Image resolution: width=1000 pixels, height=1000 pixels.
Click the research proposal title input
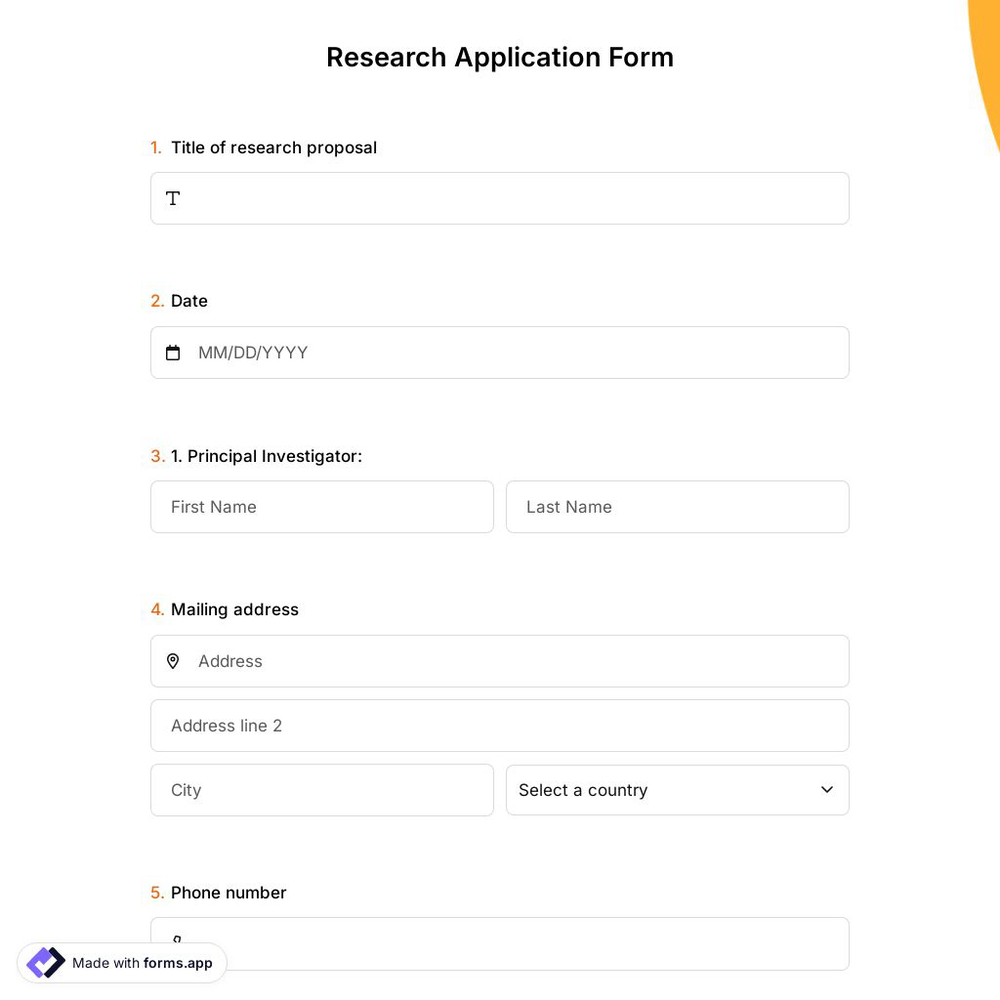click(500, 198)
